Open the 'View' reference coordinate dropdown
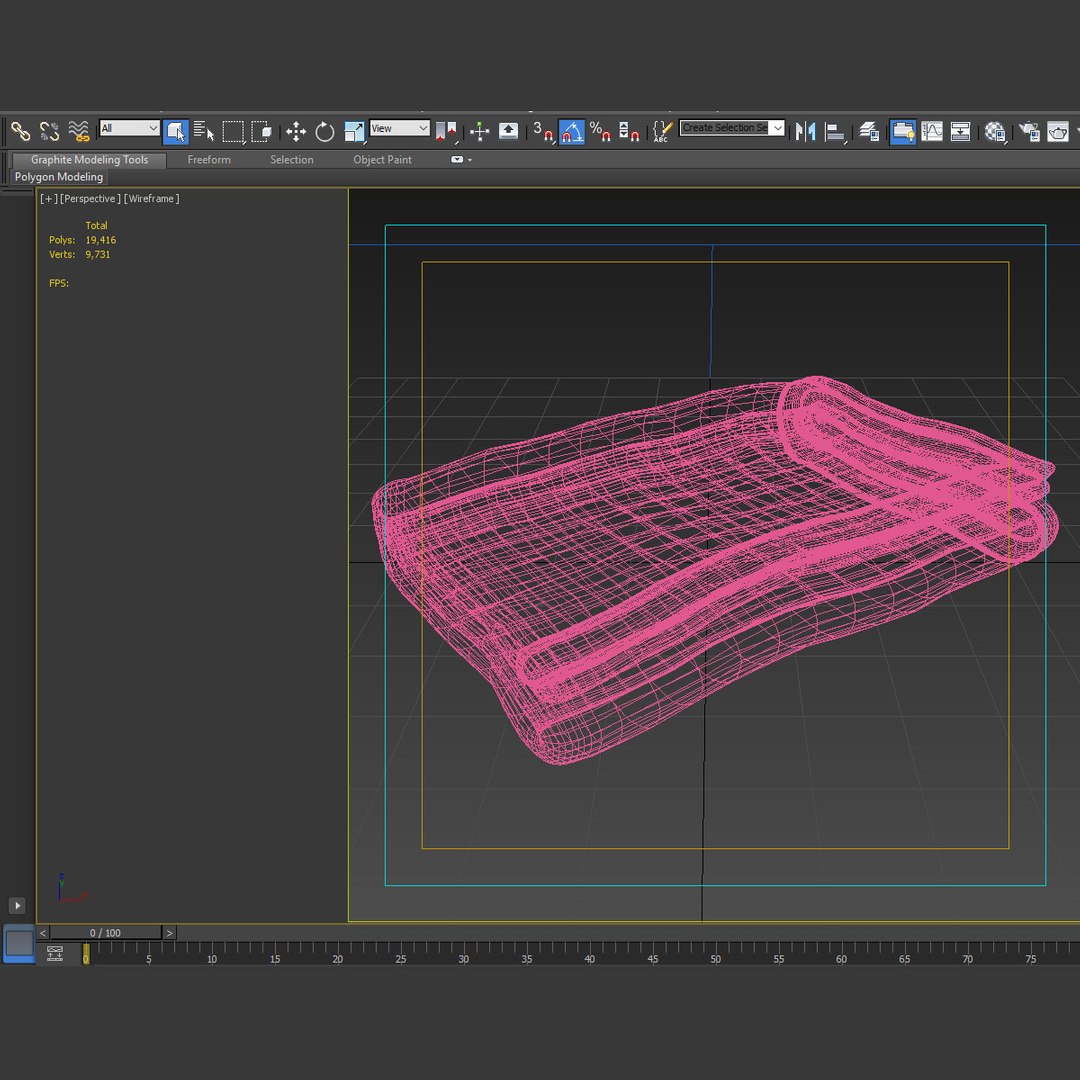The width and height of the screenshot is (1080, 1080). click(399, 128)
